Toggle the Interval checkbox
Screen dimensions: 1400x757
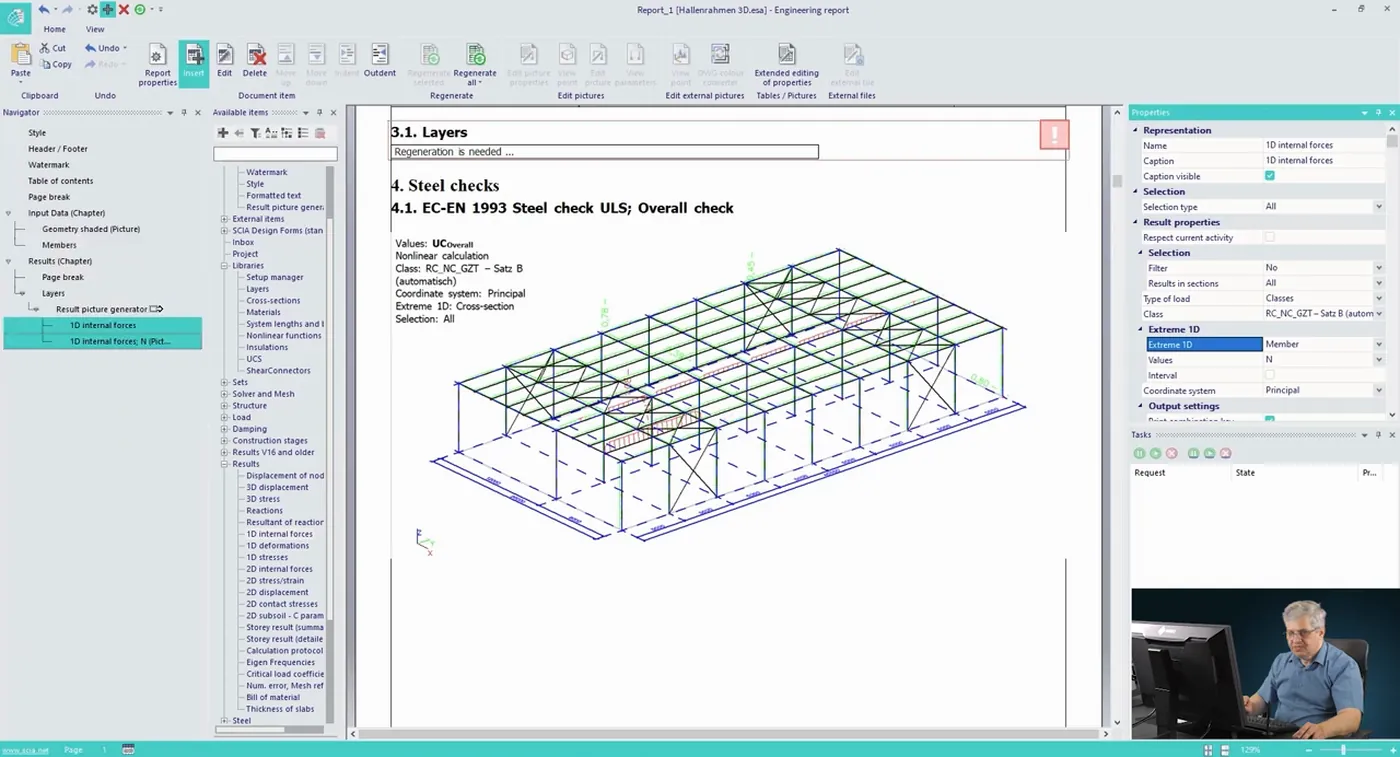point(1269,375)
